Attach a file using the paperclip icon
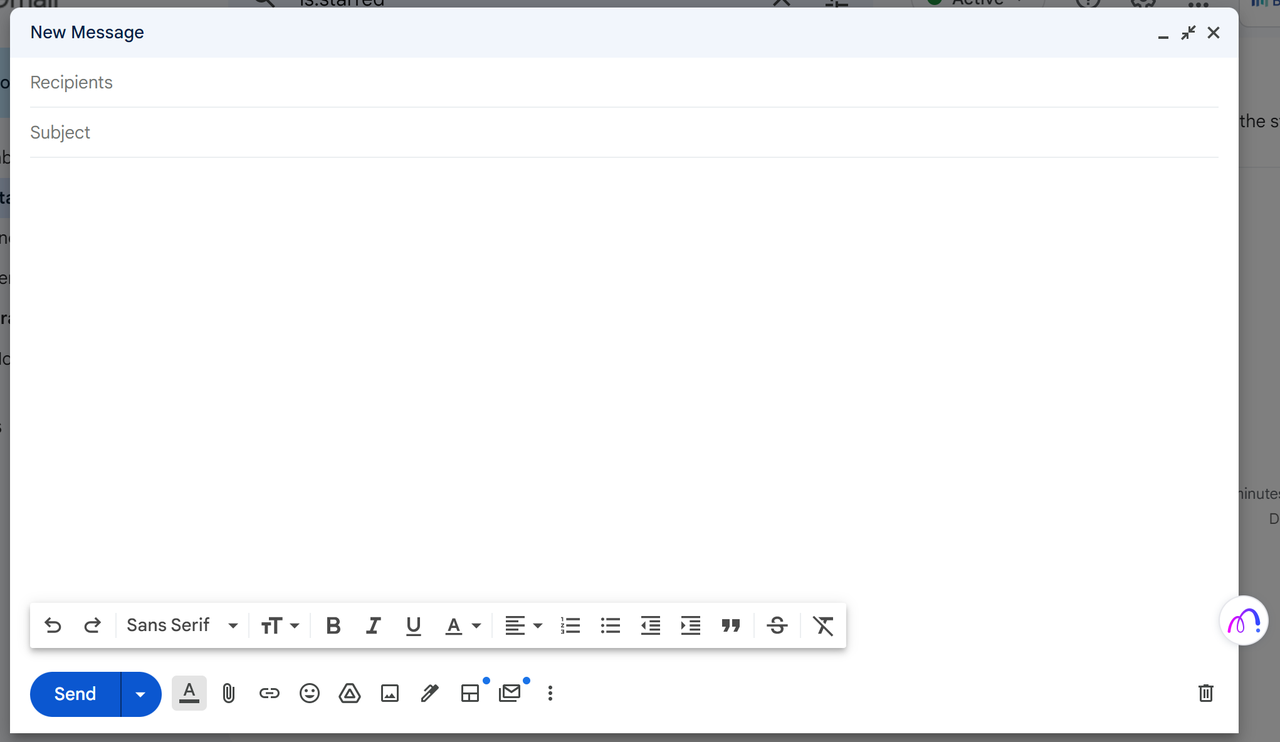1280x742 pixels. point(229,693)
